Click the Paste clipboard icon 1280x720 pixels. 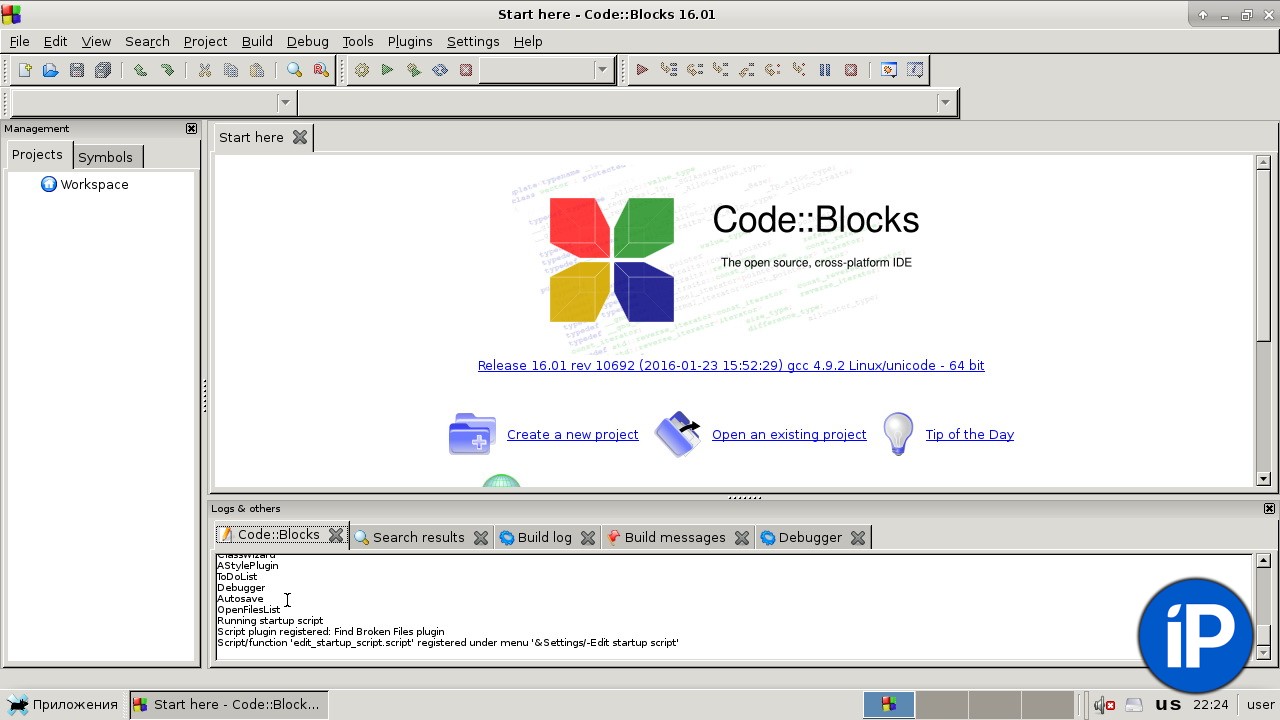(x=257, y=70)
